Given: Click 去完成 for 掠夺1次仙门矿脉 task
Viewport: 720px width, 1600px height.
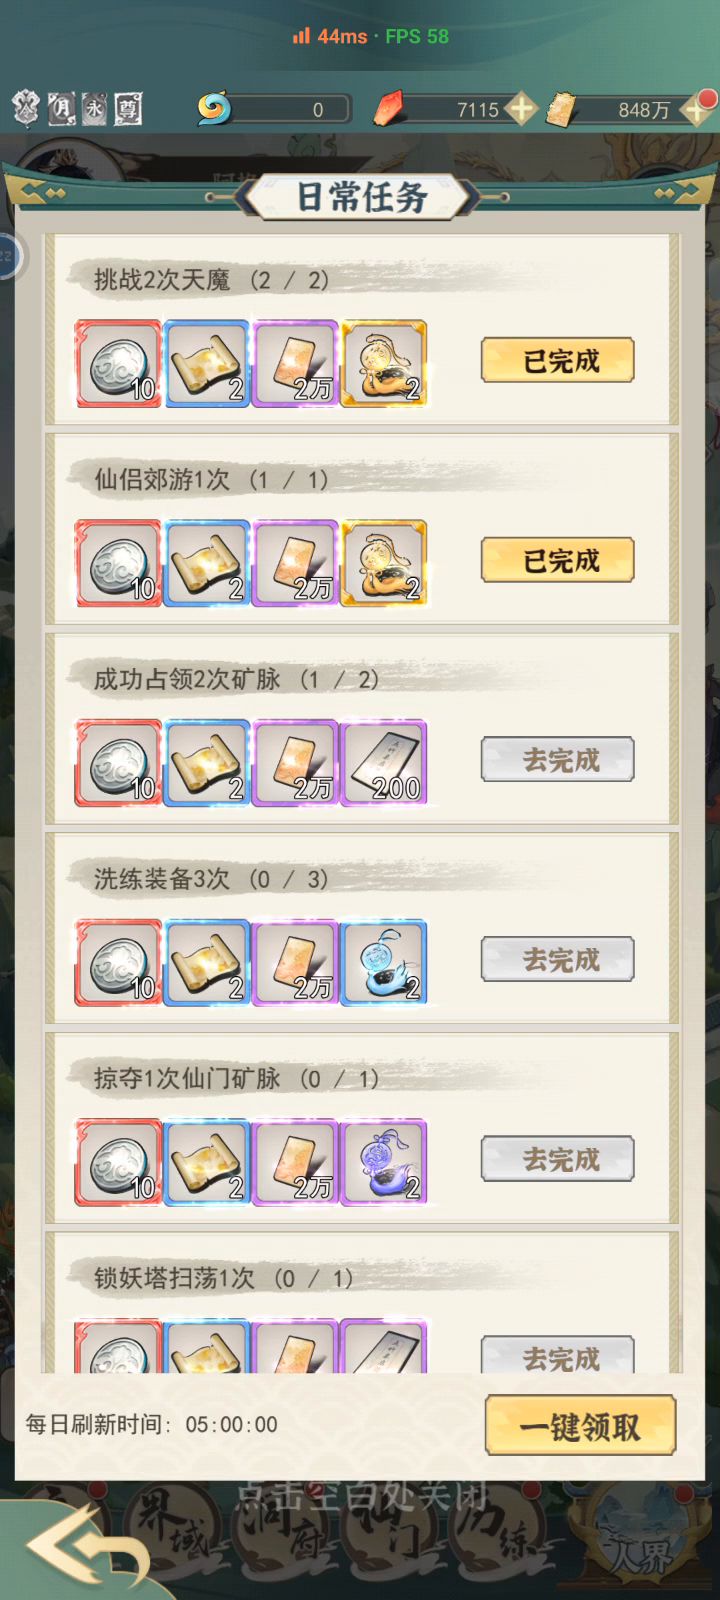Looking at the screenshot, I should pos(558,1160).
